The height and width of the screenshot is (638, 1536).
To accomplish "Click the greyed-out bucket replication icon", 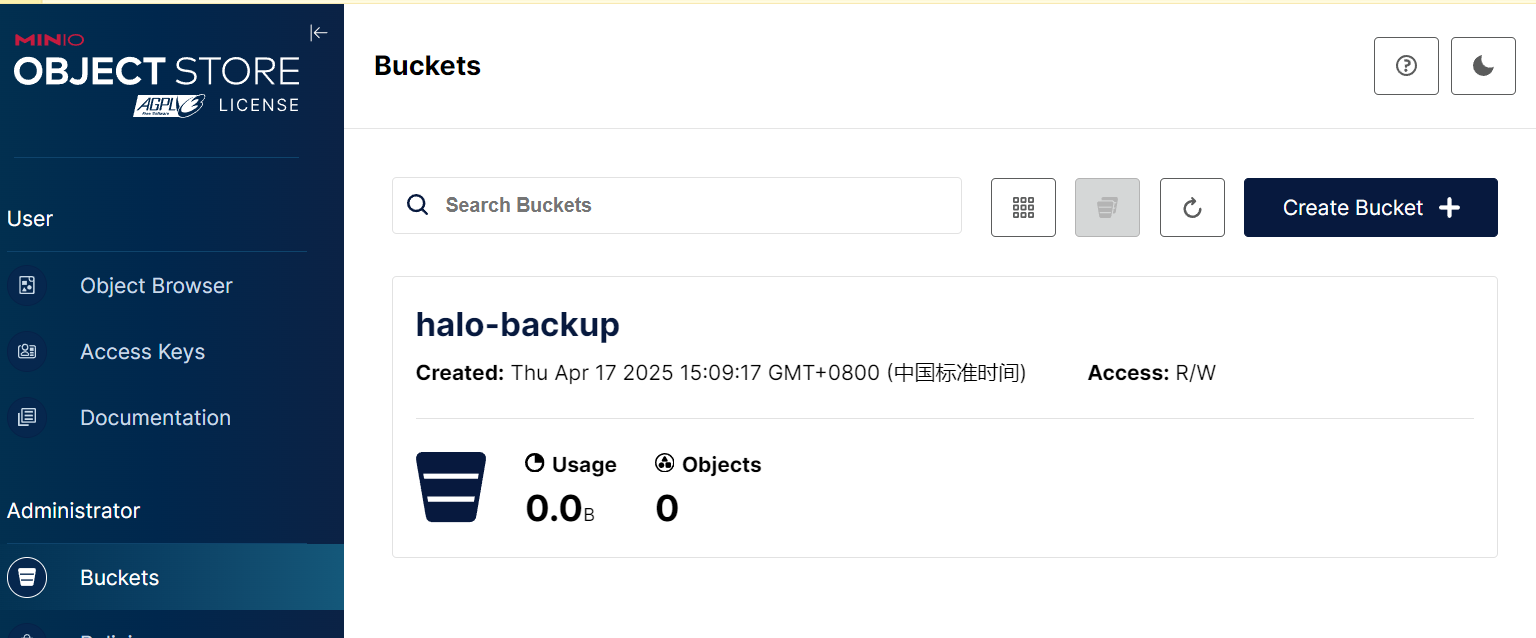I will coord(1107,207).
